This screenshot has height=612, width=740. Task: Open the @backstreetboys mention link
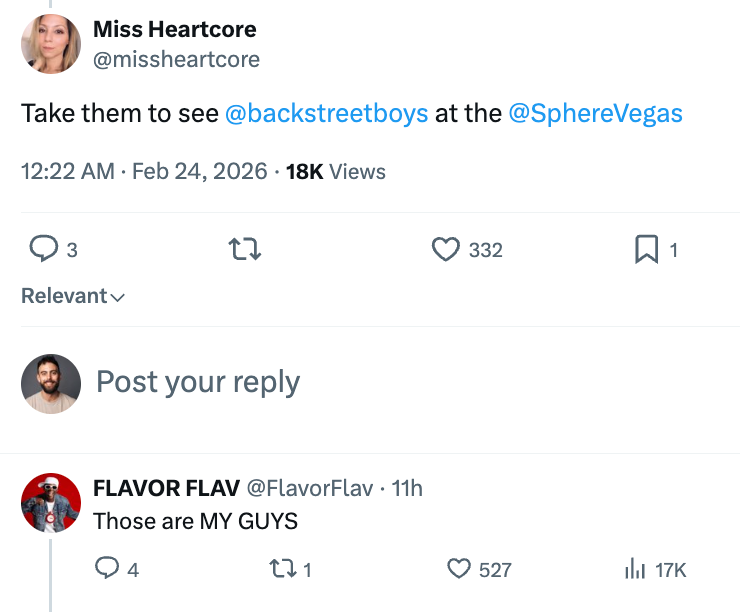click(327, 113)
